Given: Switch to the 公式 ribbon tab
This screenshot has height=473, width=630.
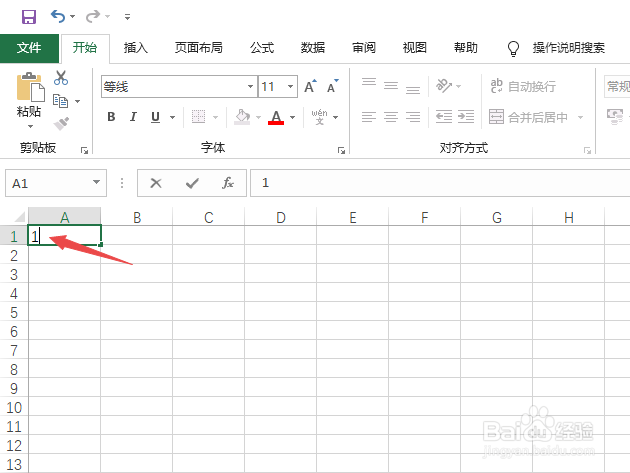Looking at the screenshot, I should (x=262, y=48).
